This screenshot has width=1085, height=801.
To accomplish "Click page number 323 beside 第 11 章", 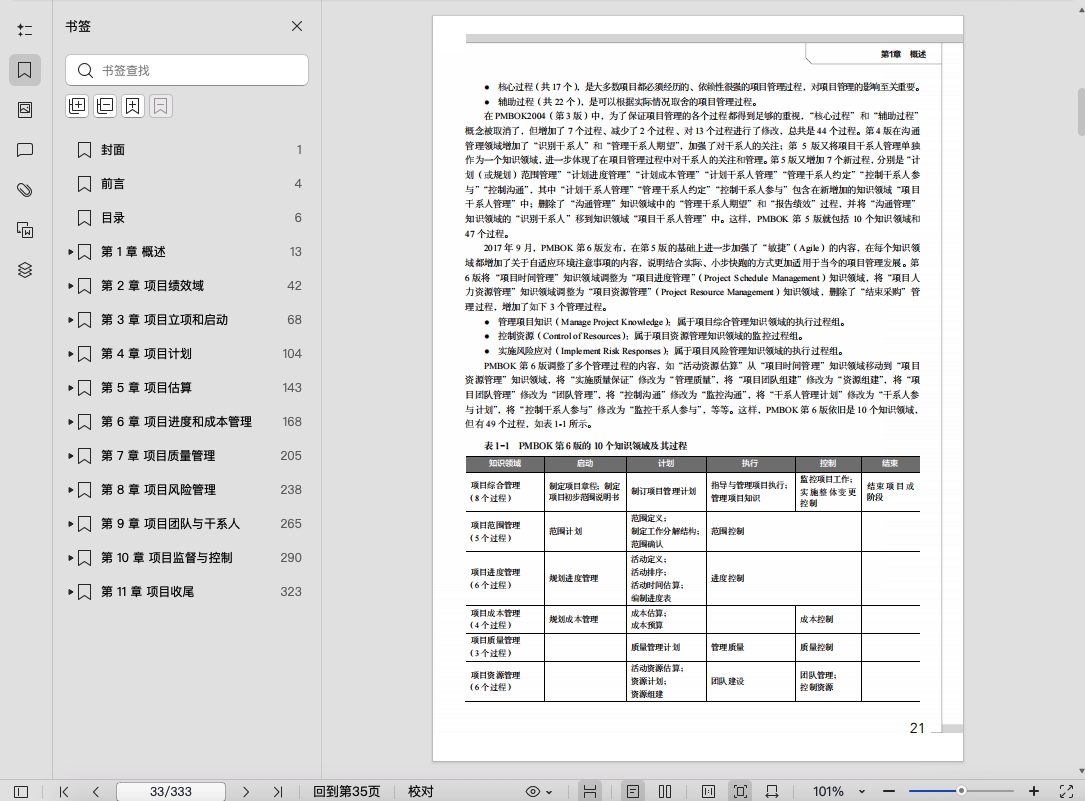I will point(291,591).
